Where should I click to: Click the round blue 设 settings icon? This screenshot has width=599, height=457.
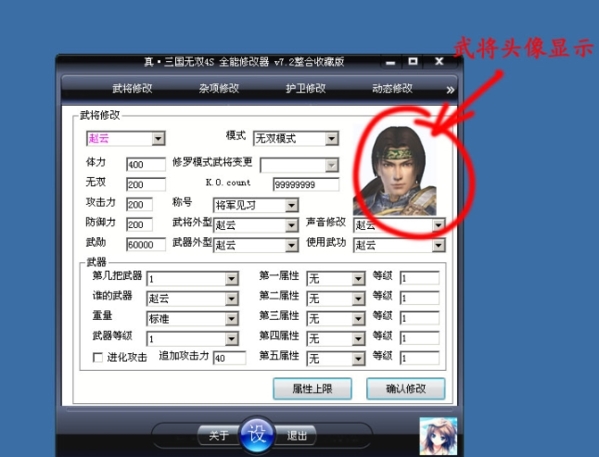pyautogui.click(x=257, y=435)
